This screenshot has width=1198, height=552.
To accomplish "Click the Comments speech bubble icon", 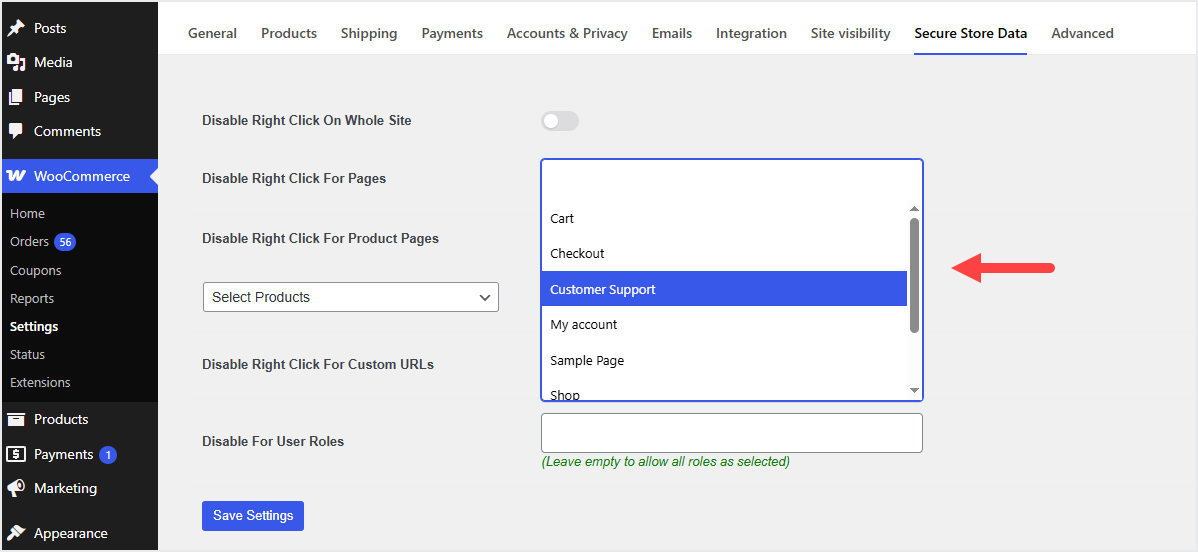I will pos(16,131).
